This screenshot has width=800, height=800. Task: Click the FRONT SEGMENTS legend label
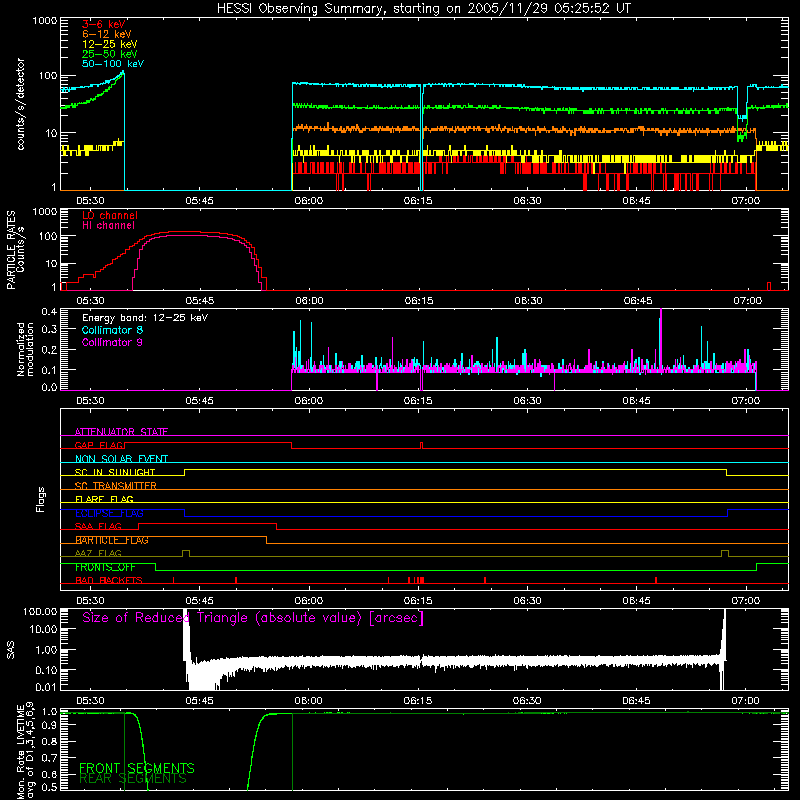pyautogui.click(x=137, y=768)
